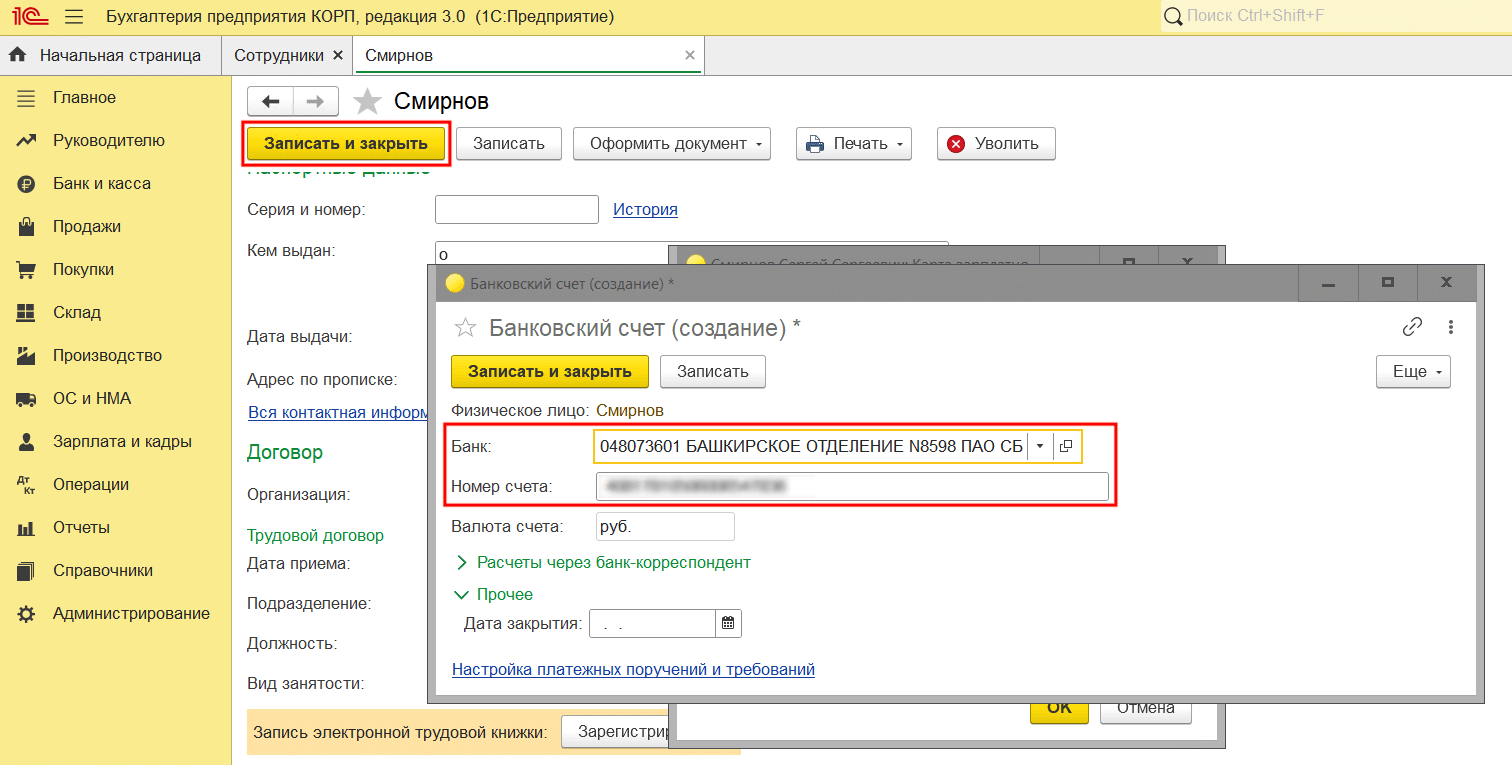1512x765 pixels.
Task: Open the three-dot menu in bank dialog
Action: 1450,327
